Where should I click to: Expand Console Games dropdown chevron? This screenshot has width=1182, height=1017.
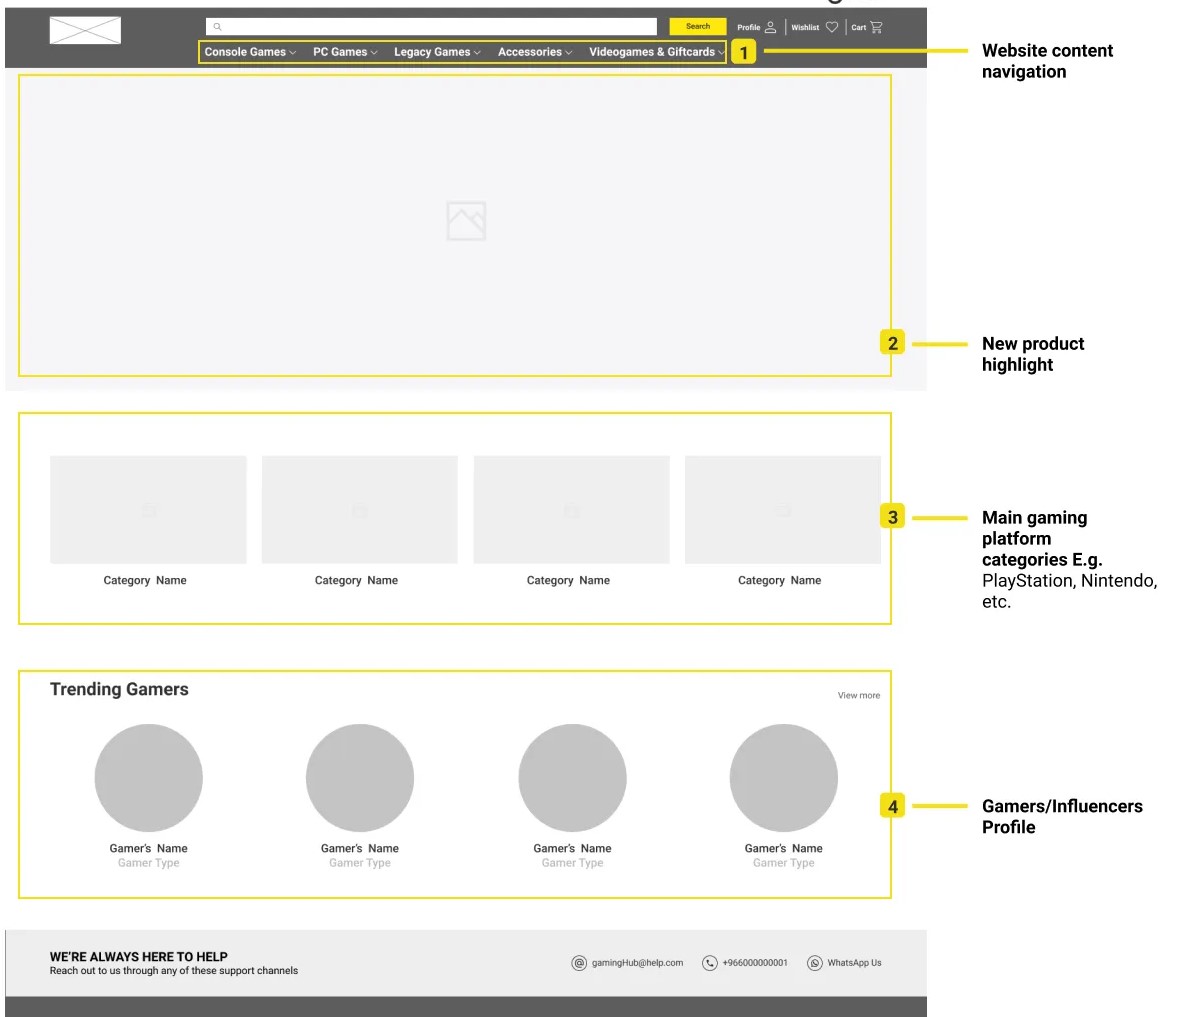(x=292, y=53)
